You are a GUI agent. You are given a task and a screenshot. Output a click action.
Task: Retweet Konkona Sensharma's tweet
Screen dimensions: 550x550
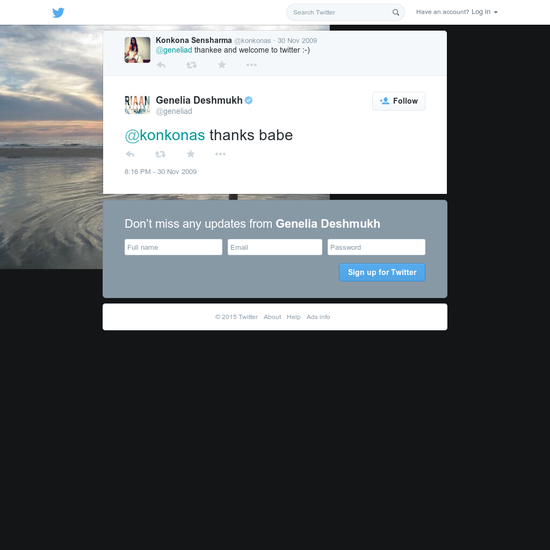pyautogui.click(x=191, y=65)
